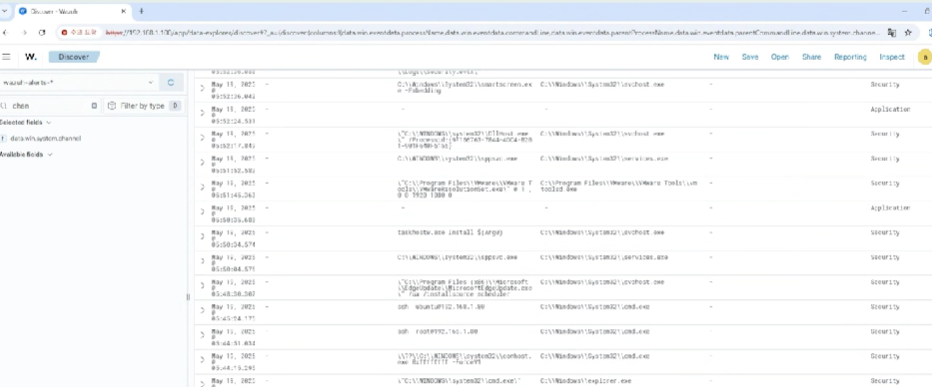Click Application channel in 05:50:35 row
The width and height of the screenshot is (932, 387).
click(x=890, y=208)
